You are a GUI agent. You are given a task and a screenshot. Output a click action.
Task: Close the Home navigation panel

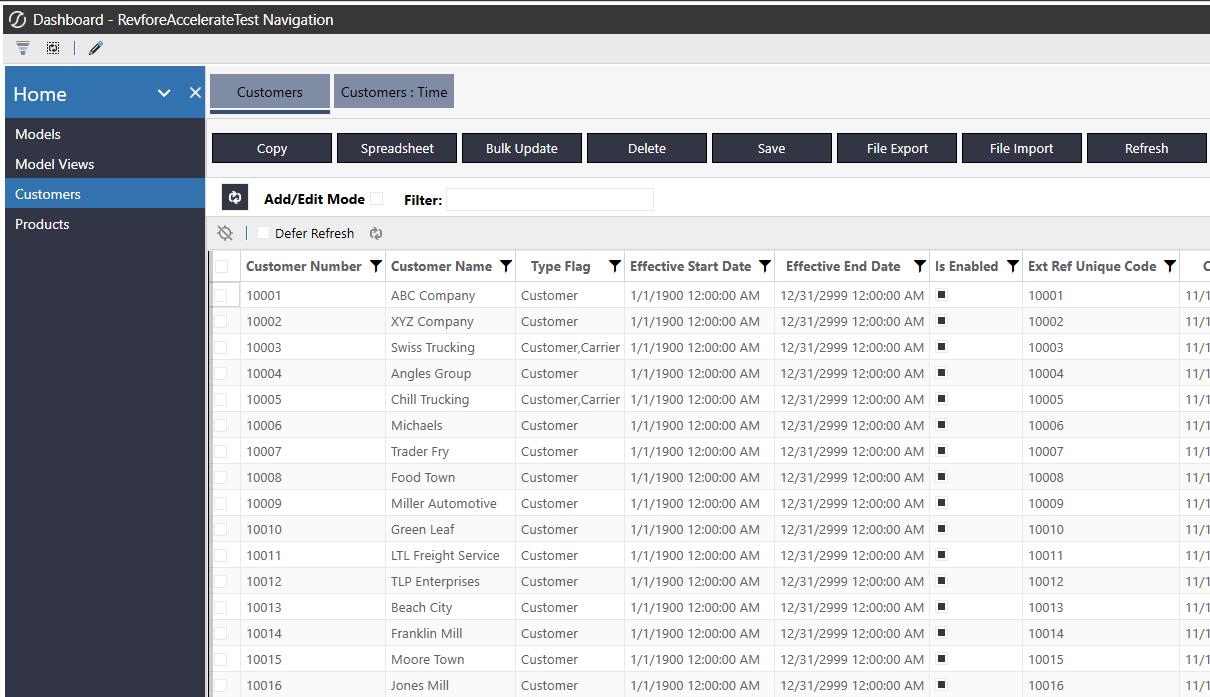[195, 93]
